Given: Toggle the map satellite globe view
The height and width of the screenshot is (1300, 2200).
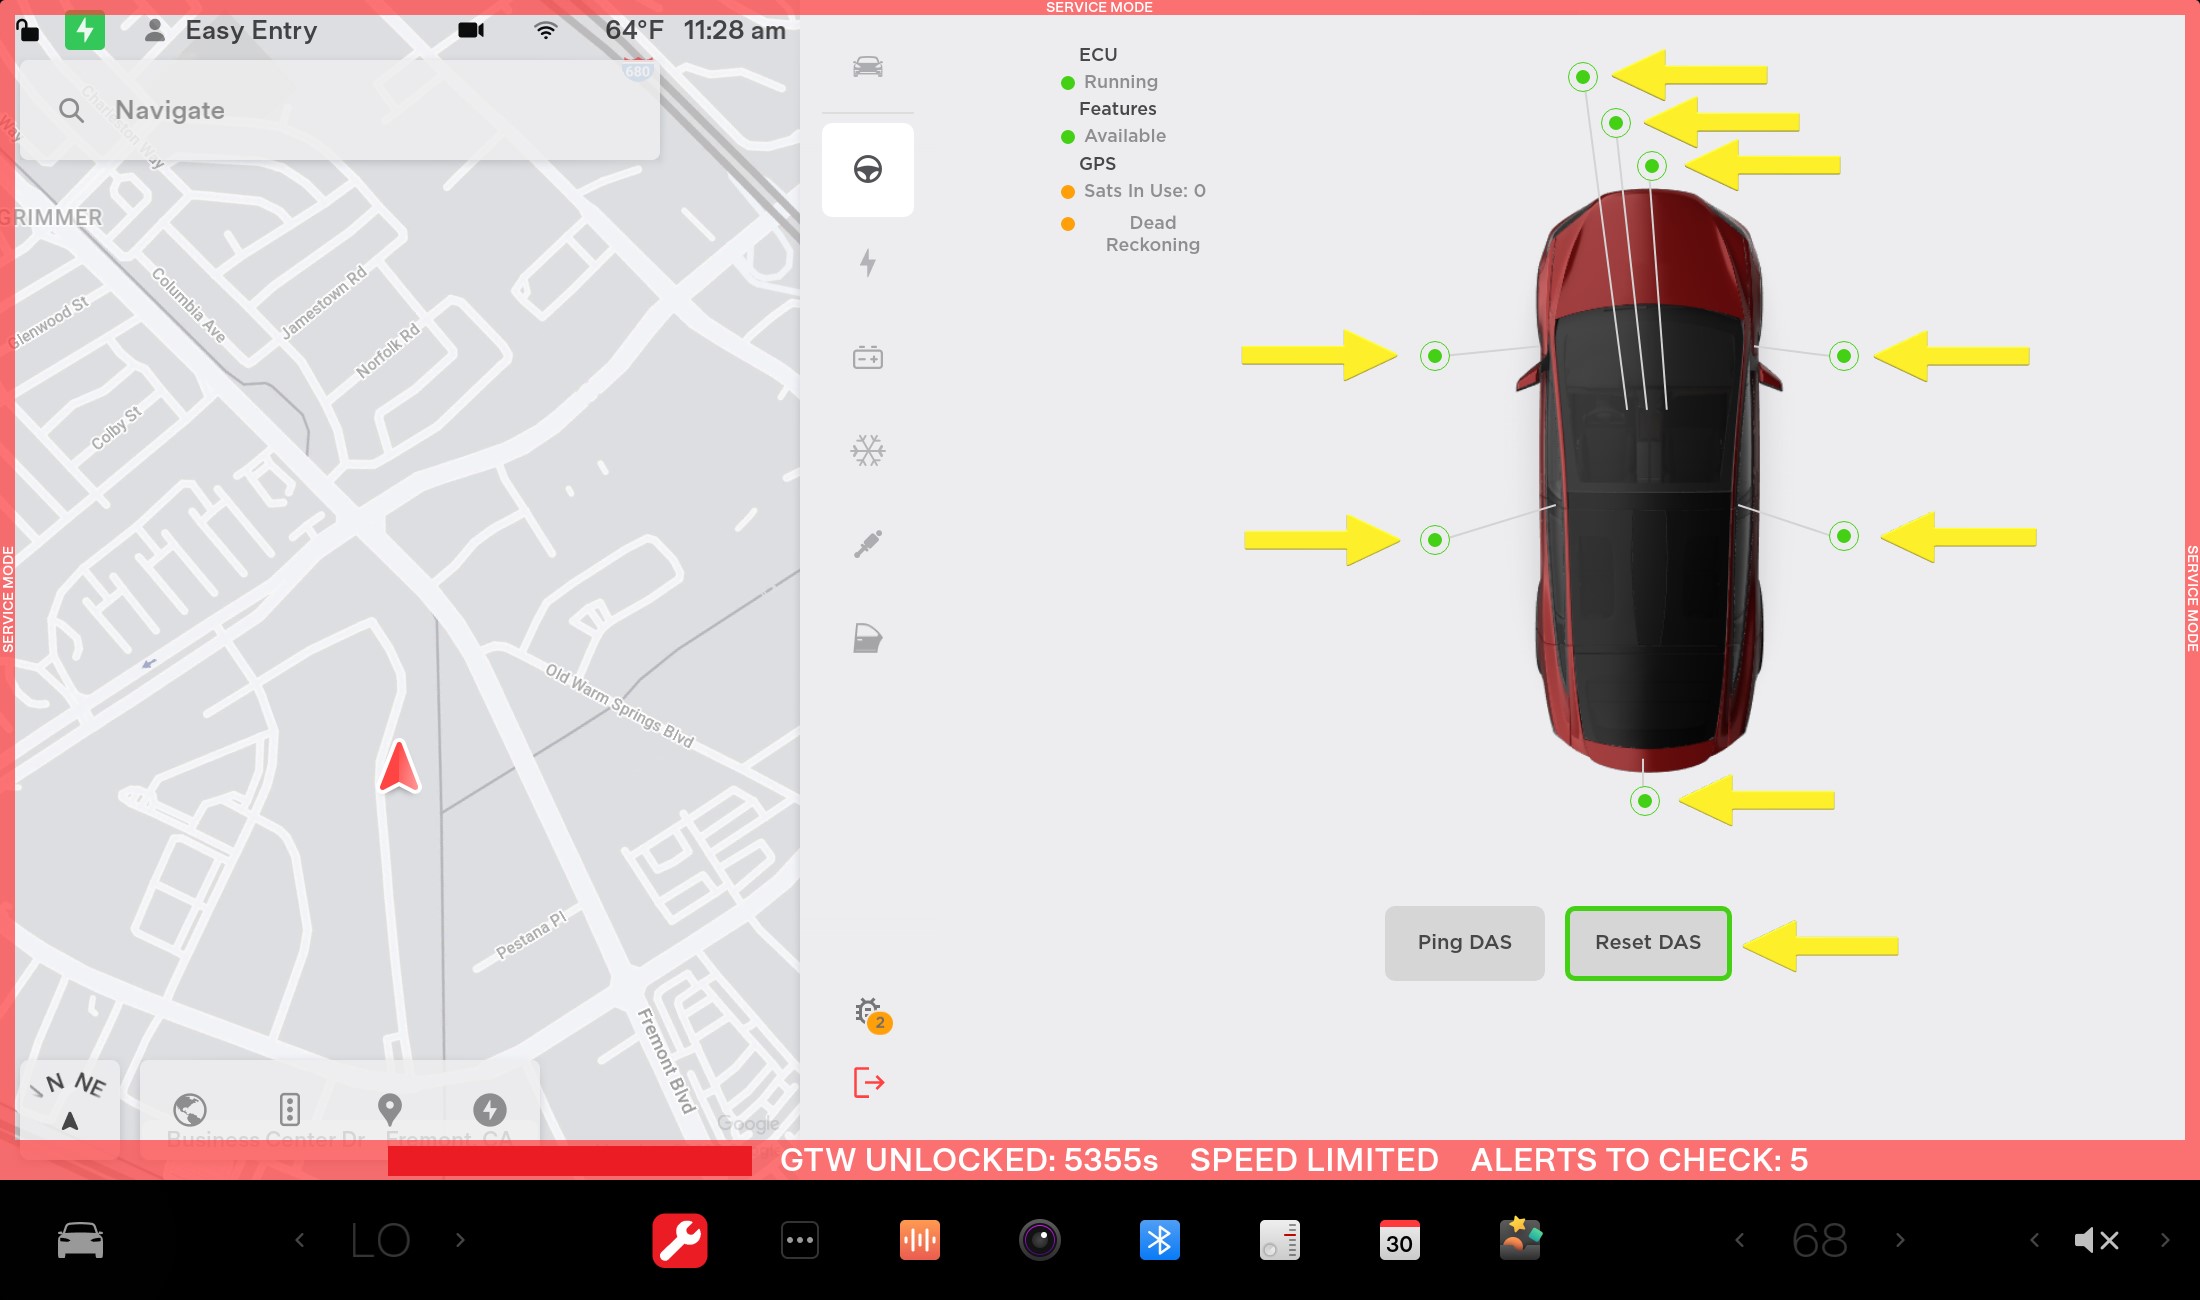Looking at the screenshot, I should click(190, 1109).
